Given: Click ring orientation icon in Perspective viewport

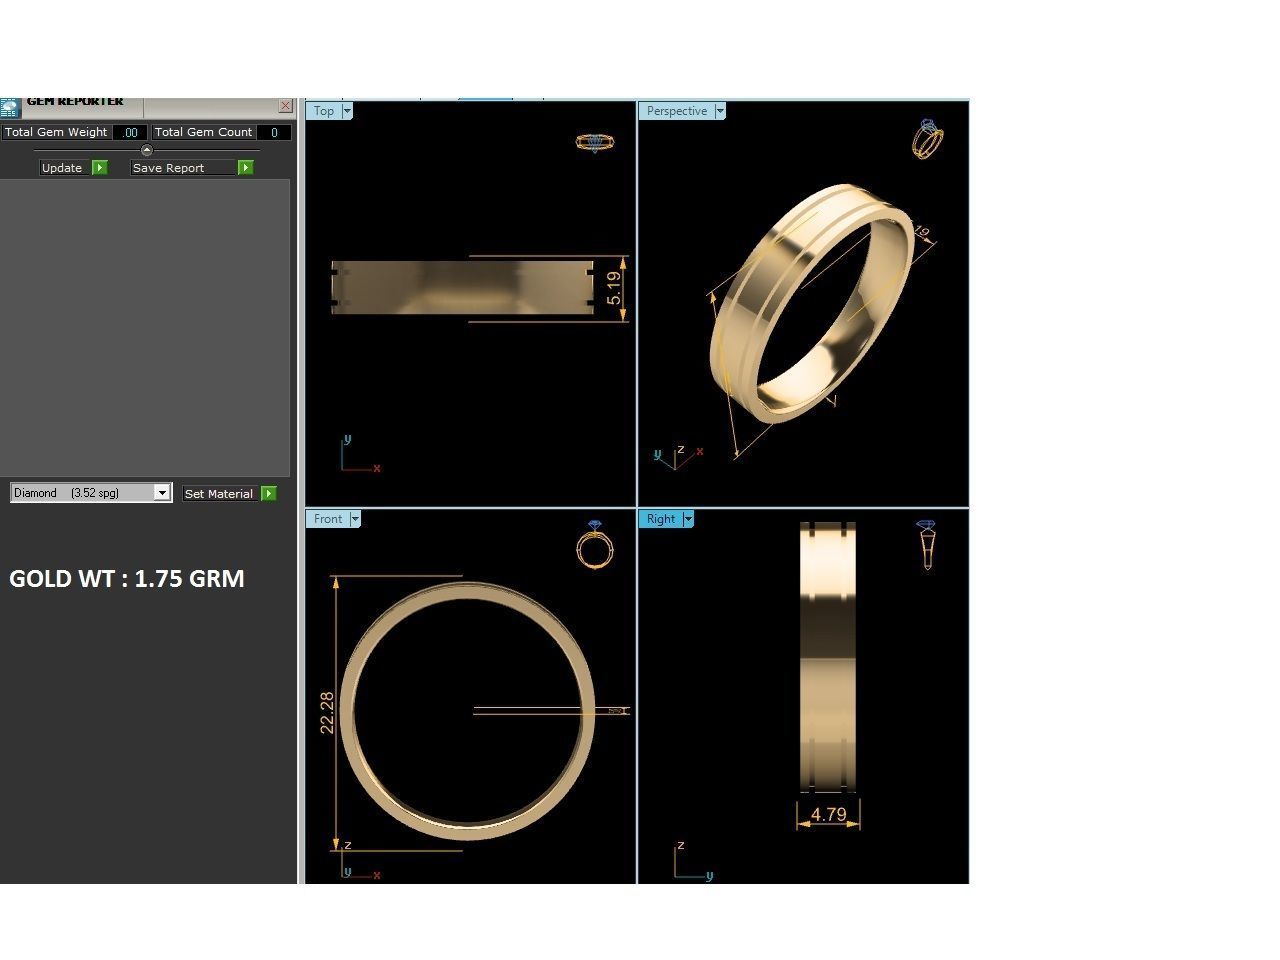Looking at the screenshot, I should (928, 139).
